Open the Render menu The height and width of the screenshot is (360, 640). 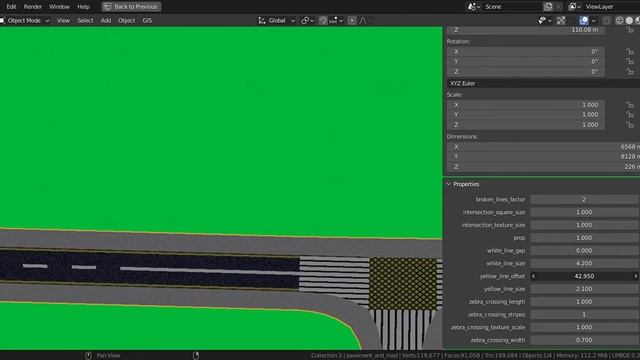click(x=33, y=7)
